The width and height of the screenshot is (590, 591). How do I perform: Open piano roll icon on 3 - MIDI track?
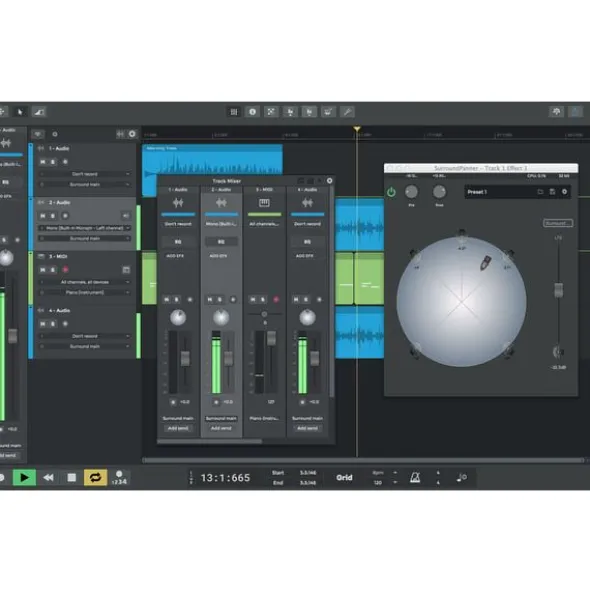point(126,270)
